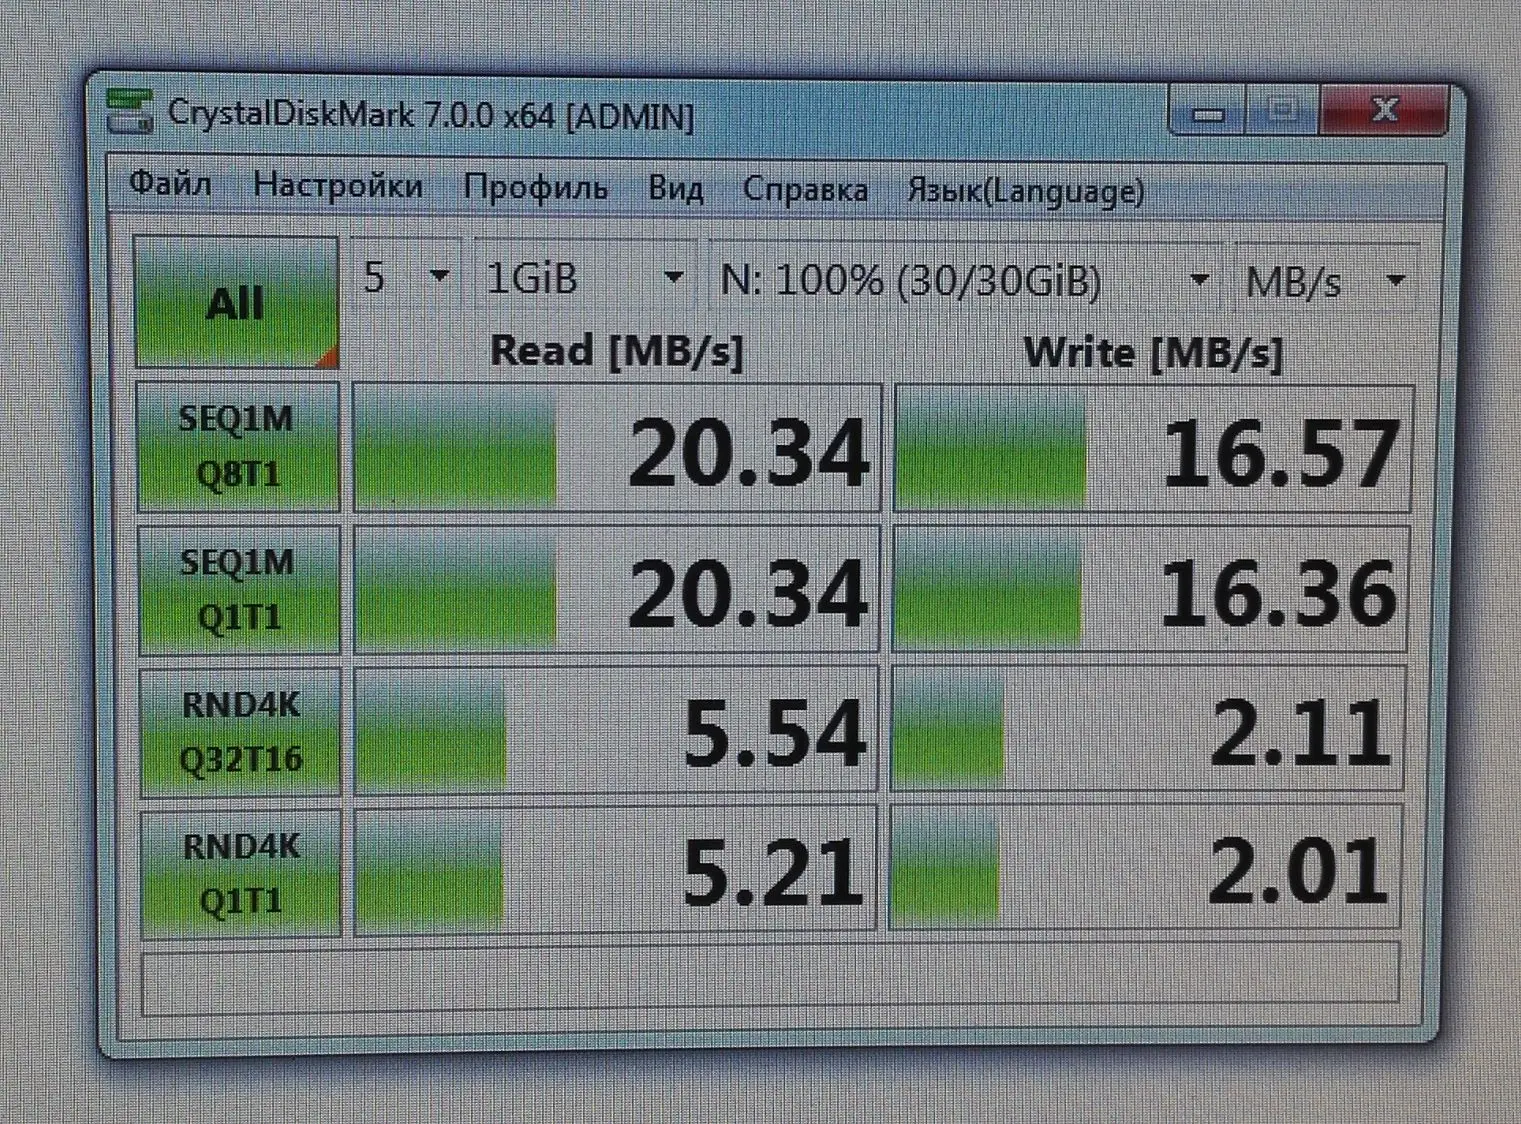Start the SEQ1M Q8T1 test
Viewport: 1521px width, 1124px height.
click(x=238, y=446)
